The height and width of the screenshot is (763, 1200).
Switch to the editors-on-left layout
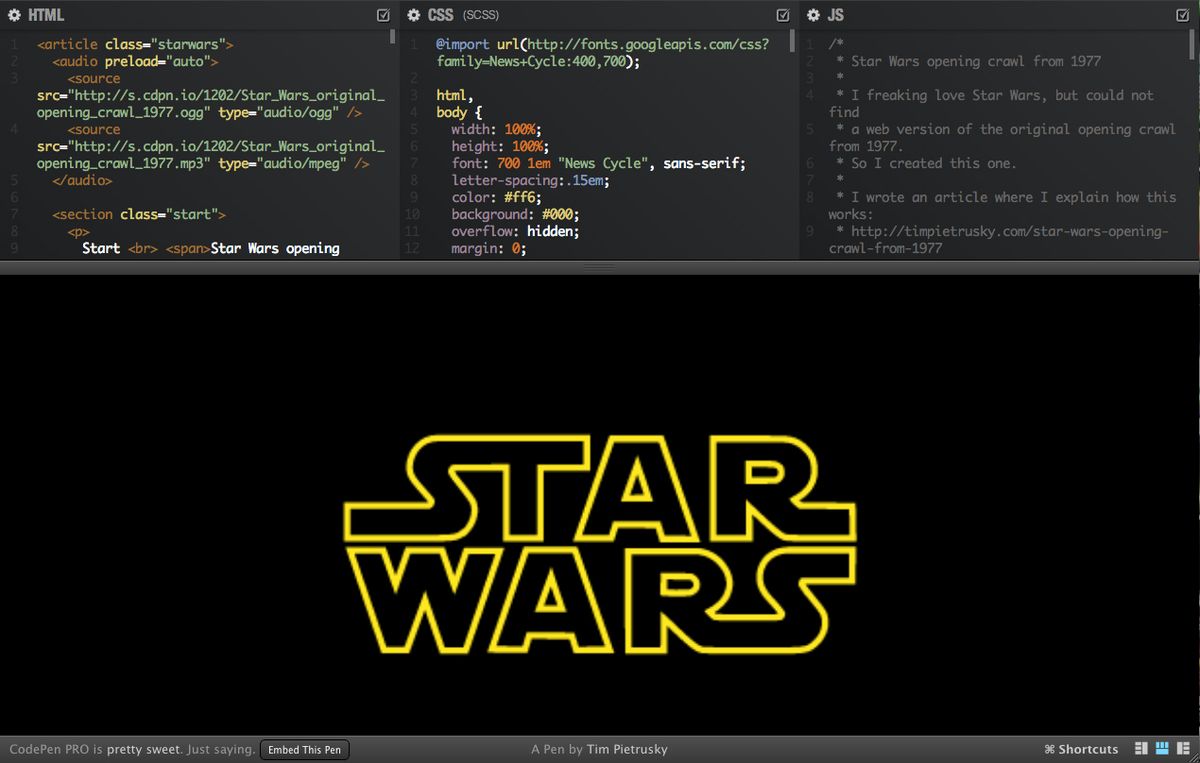[x=1140, y=748]
